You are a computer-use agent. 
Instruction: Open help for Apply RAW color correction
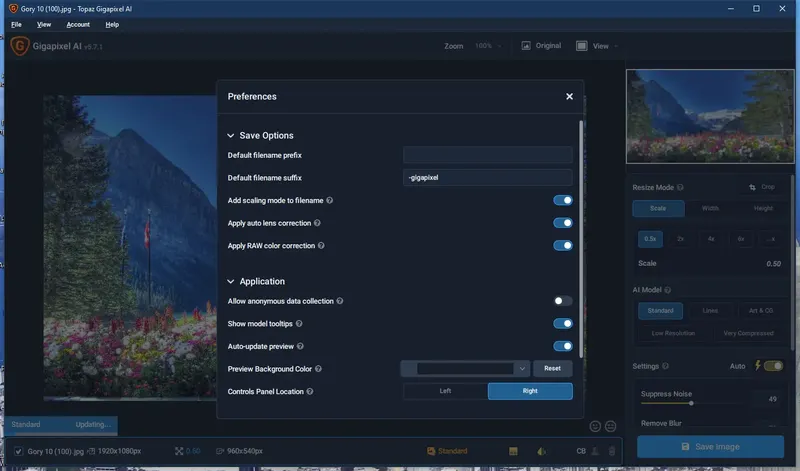[321, 245]
